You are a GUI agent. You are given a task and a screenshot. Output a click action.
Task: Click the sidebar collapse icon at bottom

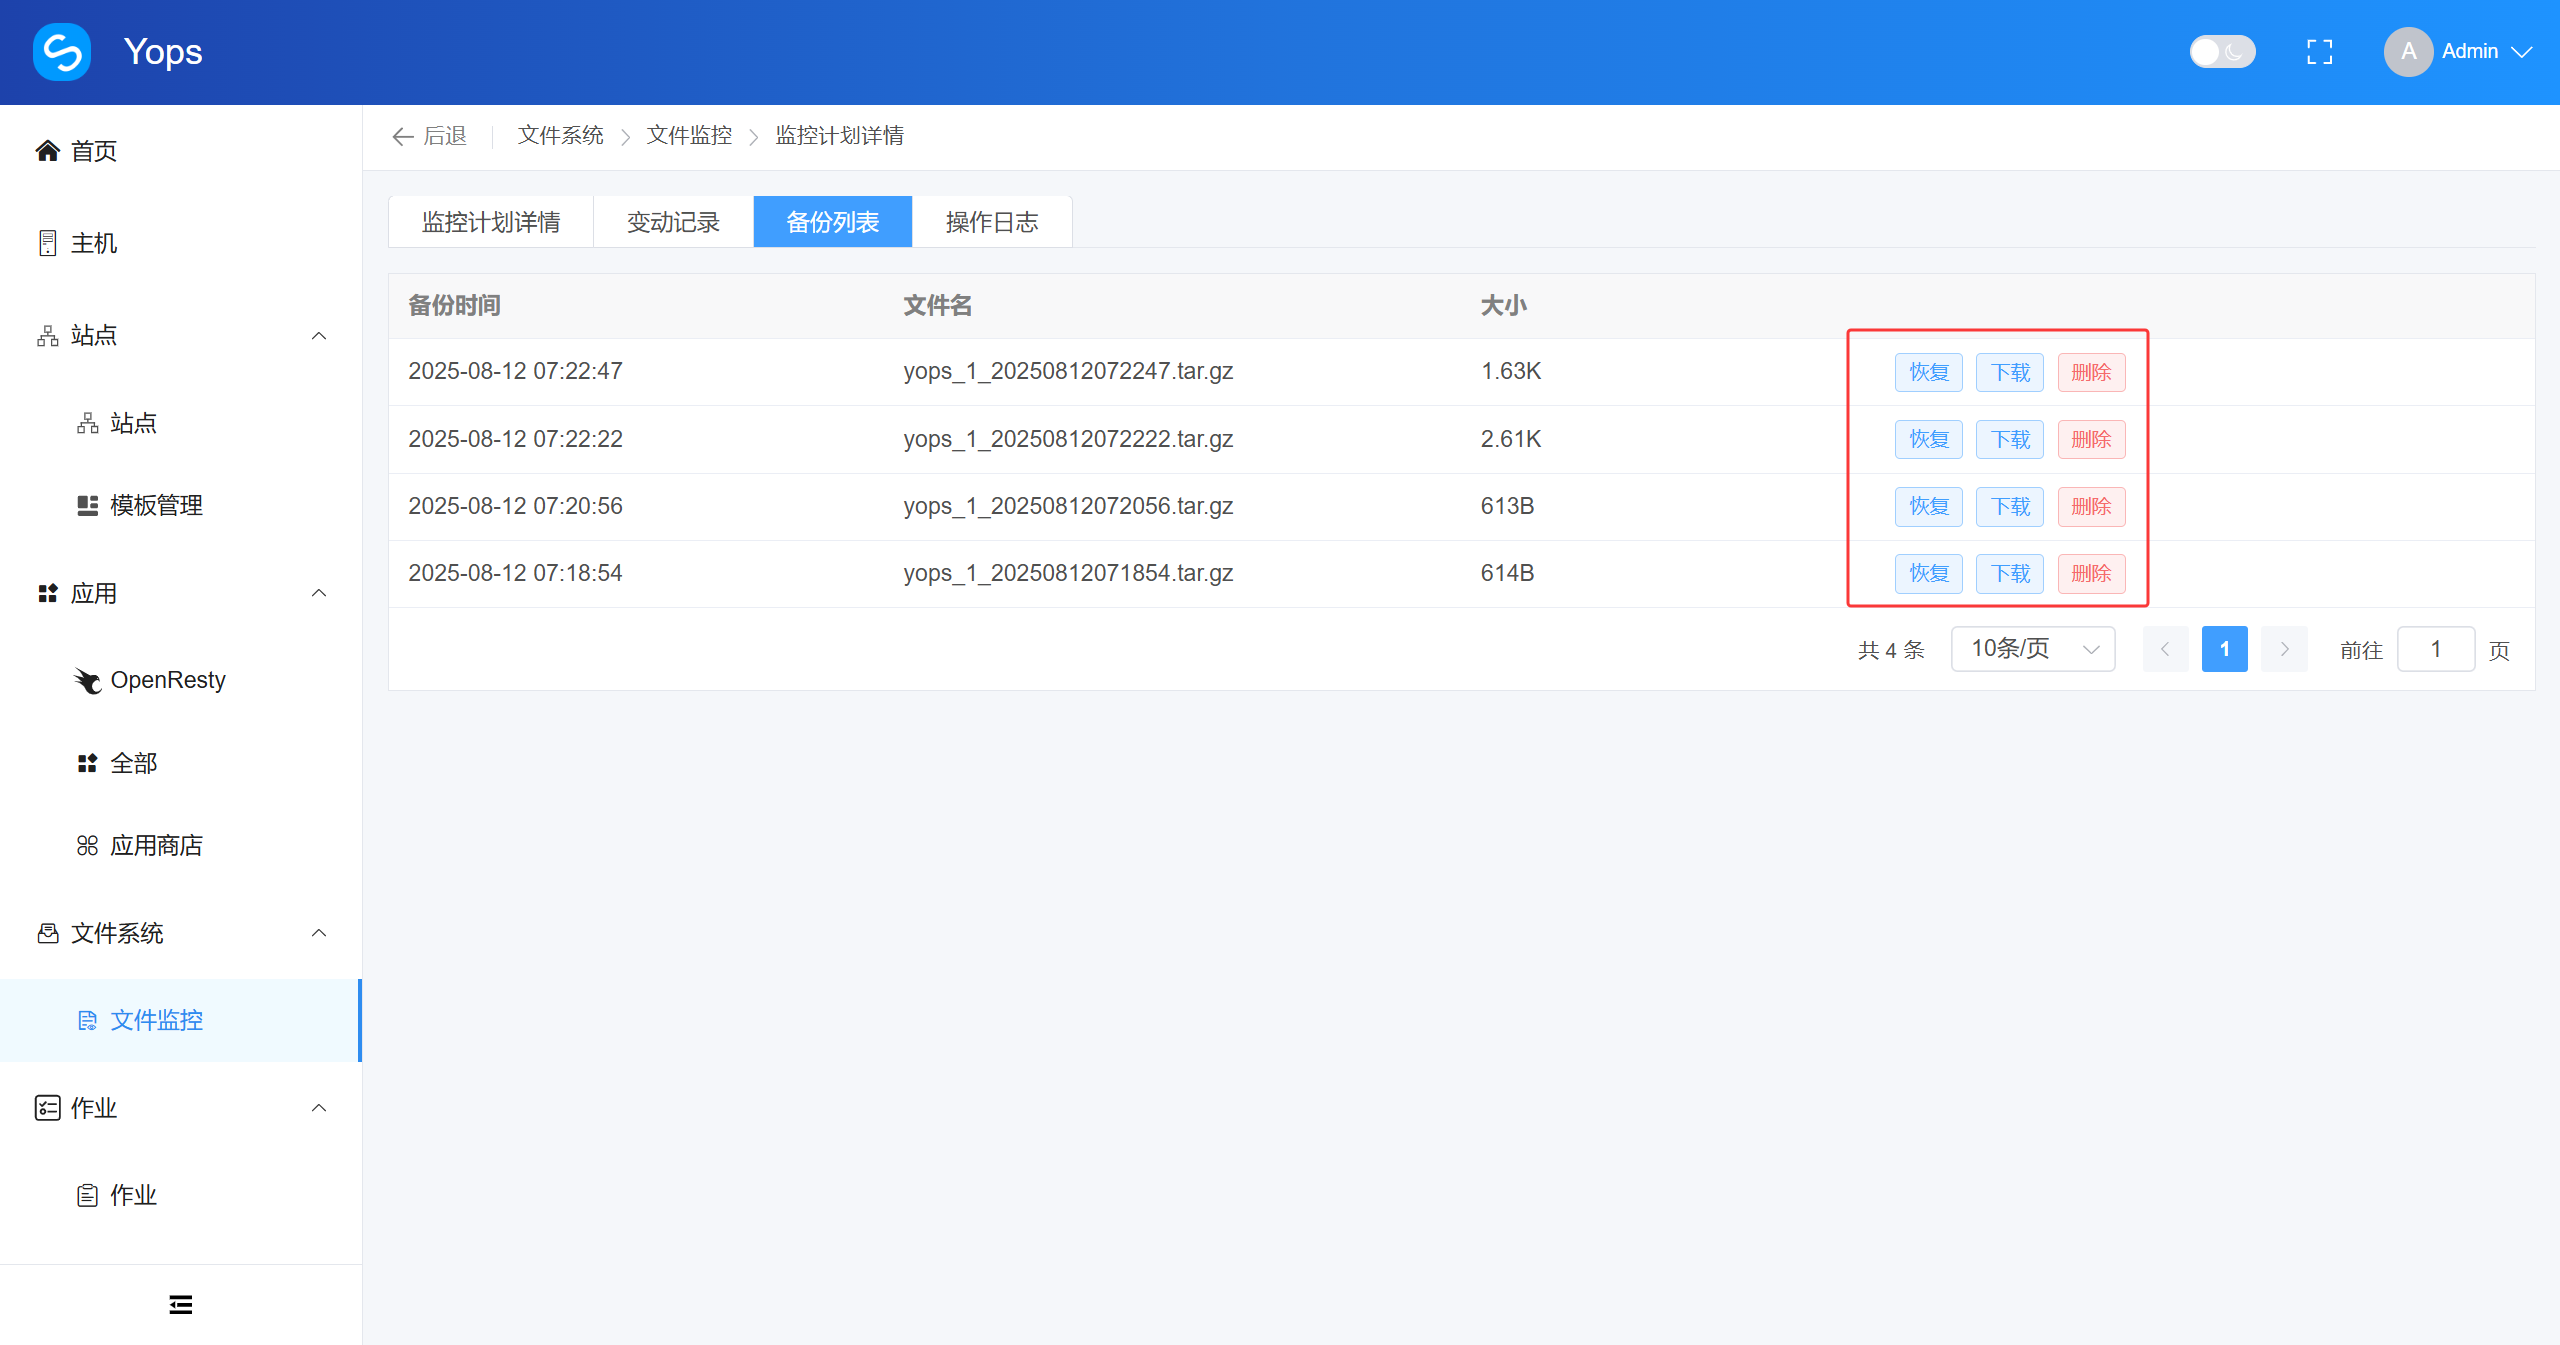pyautogui.click(x=181, y=1304)
